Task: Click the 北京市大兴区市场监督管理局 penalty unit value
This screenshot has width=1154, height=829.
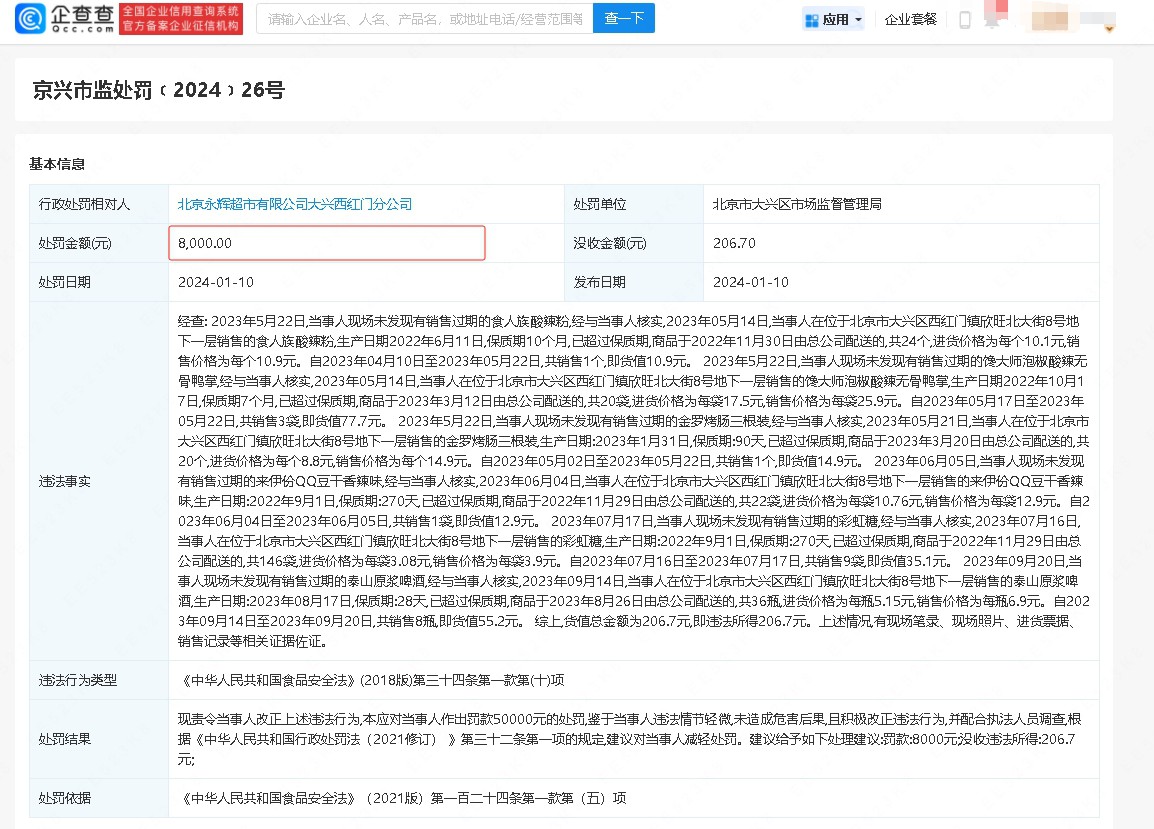Action: point(796,204)
